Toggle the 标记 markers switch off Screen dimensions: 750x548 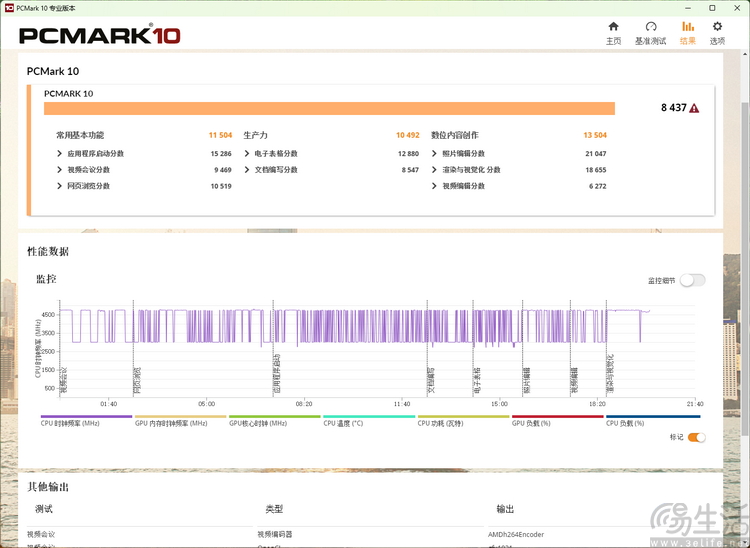696,437
